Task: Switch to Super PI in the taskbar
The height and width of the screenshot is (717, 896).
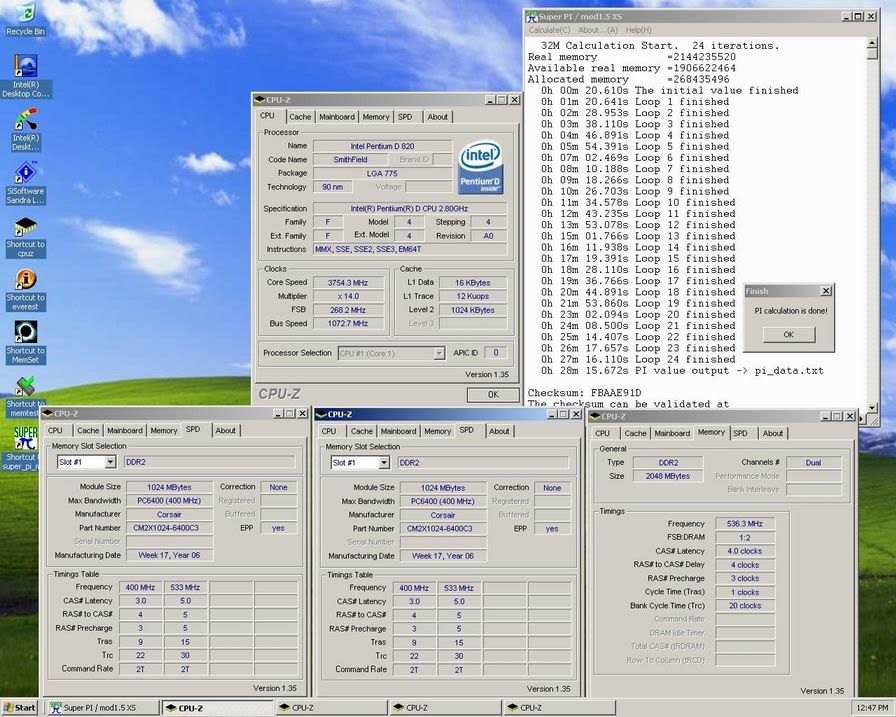Action: [x=99, y=708]
